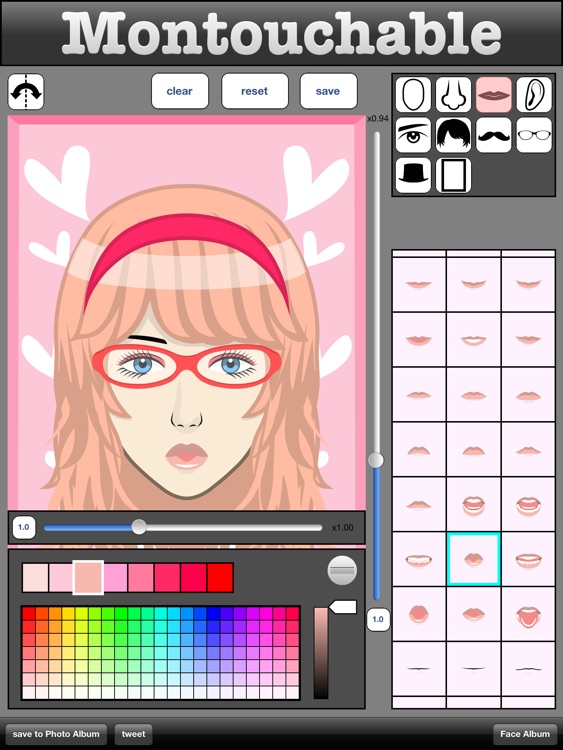563x750 pixels.
Task: Reset vertical scale with 1.0 button
Action: [x=378, y=619]
